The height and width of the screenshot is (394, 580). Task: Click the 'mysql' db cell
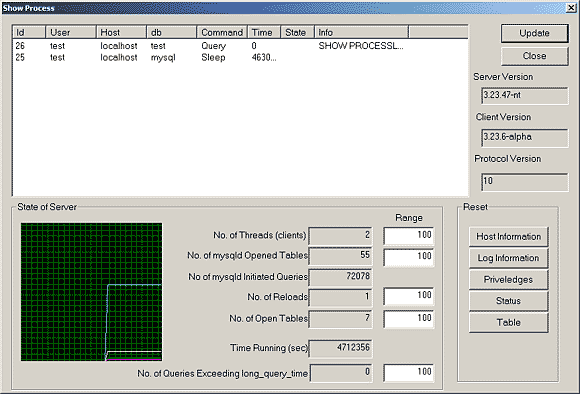coord(163,58)
